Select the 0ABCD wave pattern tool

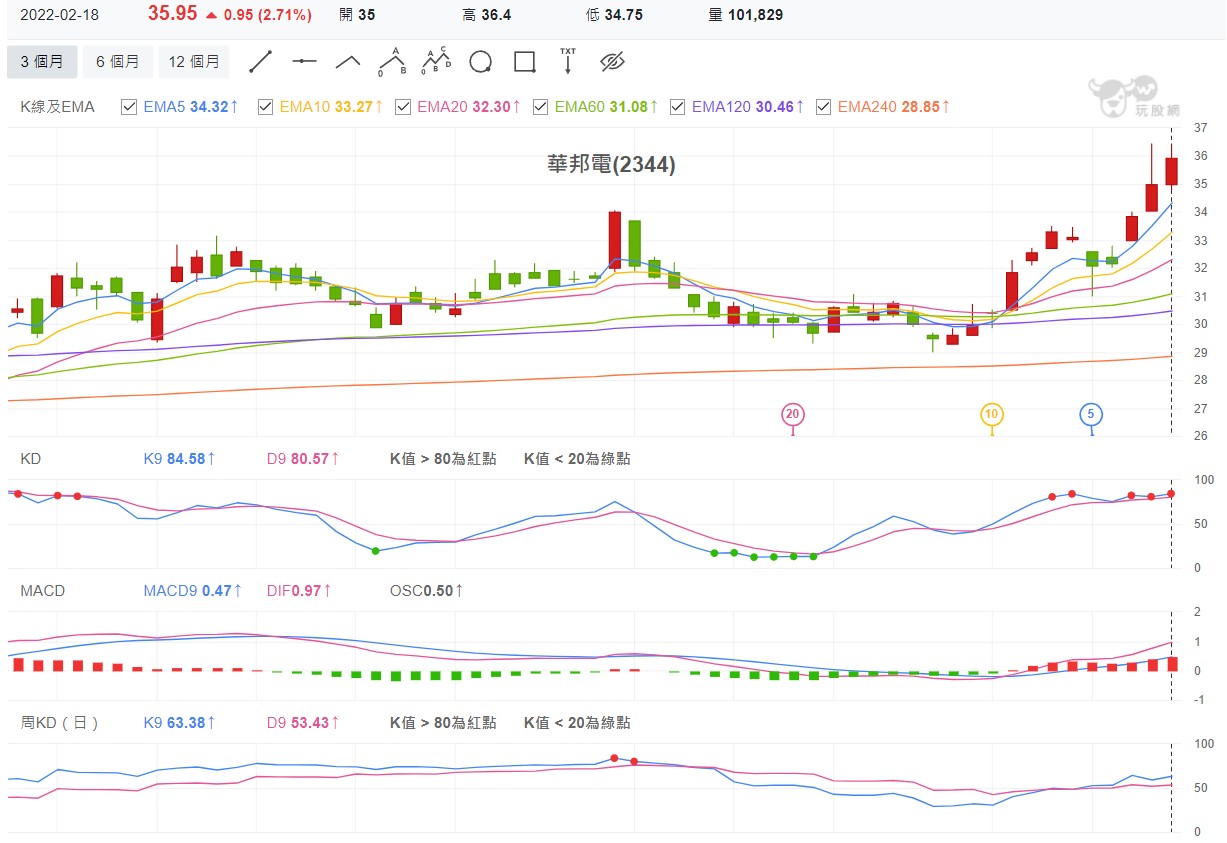pos(436,62)
